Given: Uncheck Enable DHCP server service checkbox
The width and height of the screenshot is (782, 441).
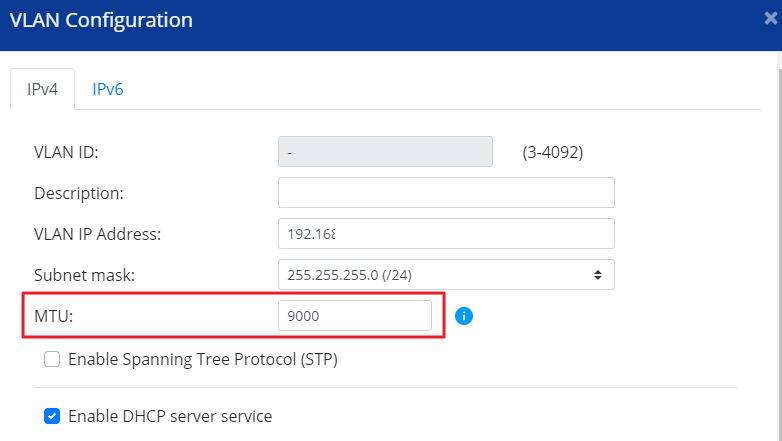Looking at the screenshot, I should pyautogui.click(x=52, y=415).
